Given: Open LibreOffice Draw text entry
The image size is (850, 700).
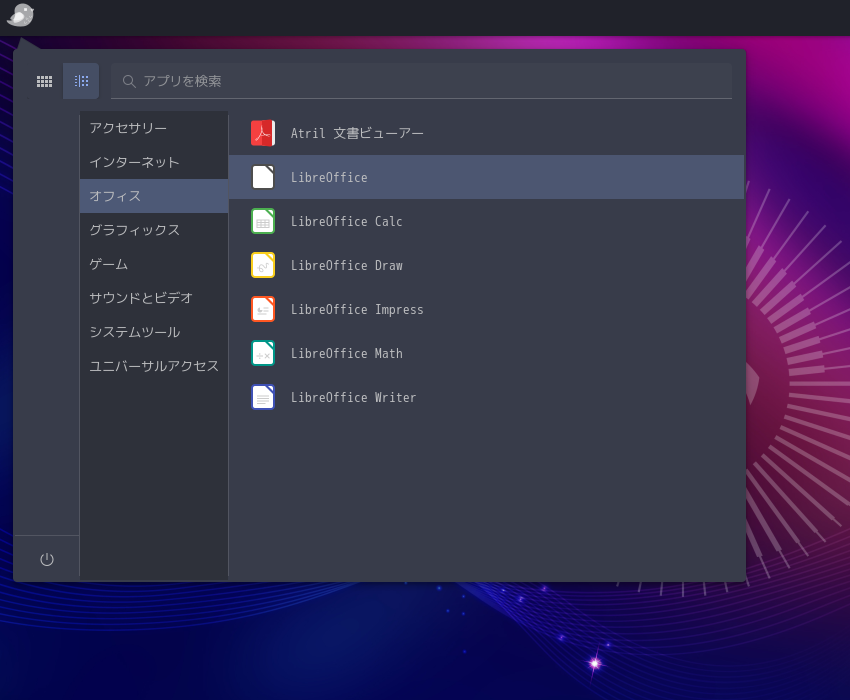Looking at the screenshot, I should click(346, 265).
